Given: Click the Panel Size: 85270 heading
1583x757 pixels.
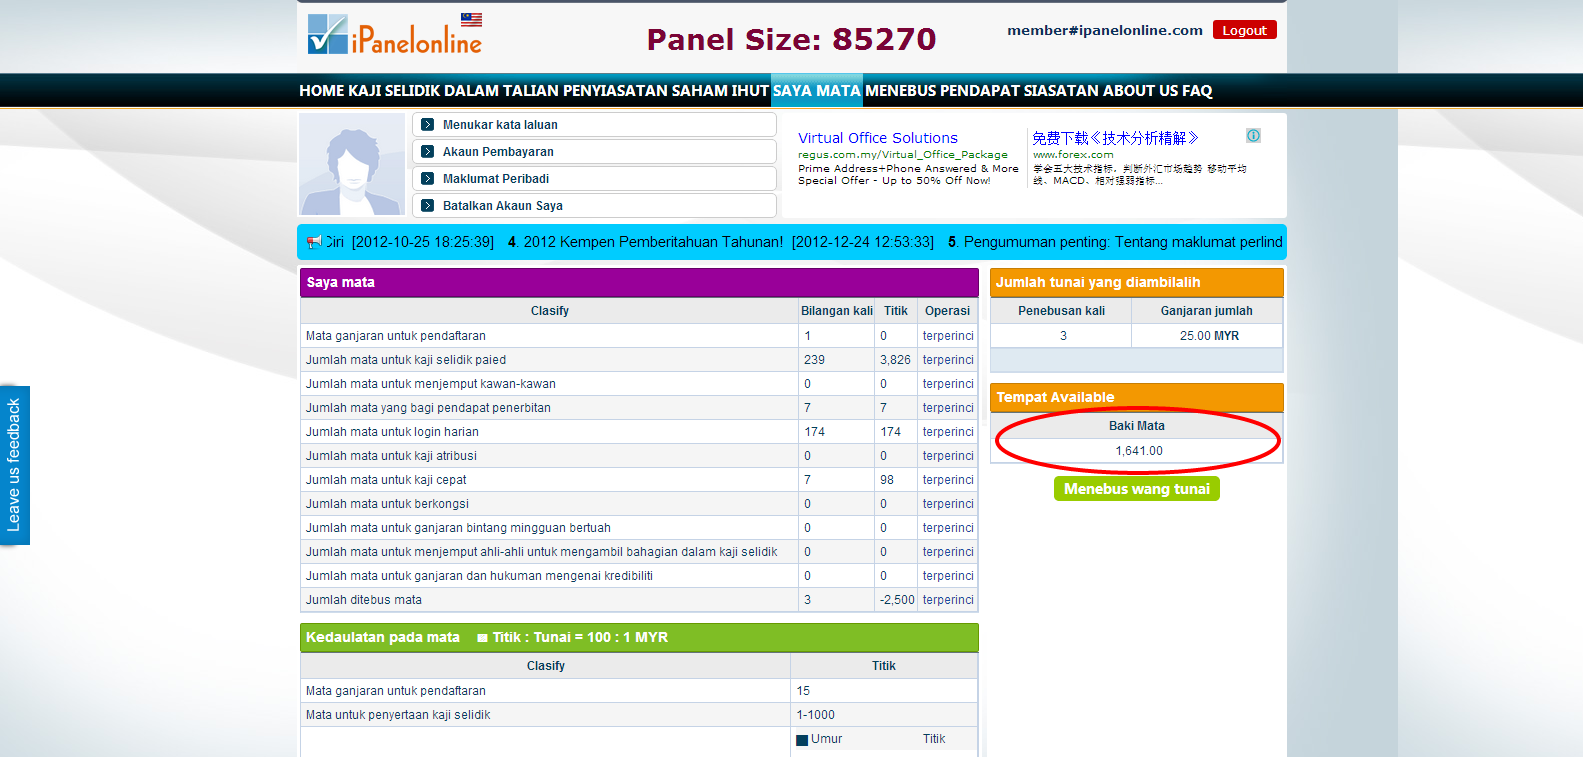Looking at the screenshot, I should (791, 39).
